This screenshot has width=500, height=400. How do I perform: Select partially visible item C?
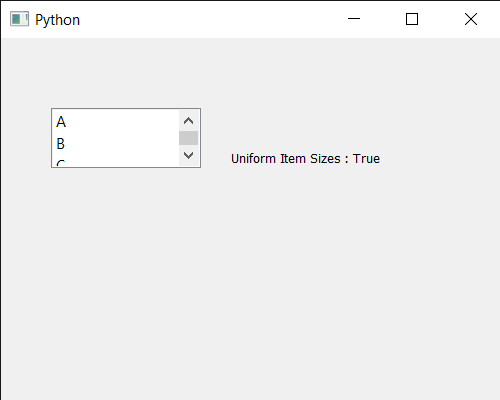point(116,161)
